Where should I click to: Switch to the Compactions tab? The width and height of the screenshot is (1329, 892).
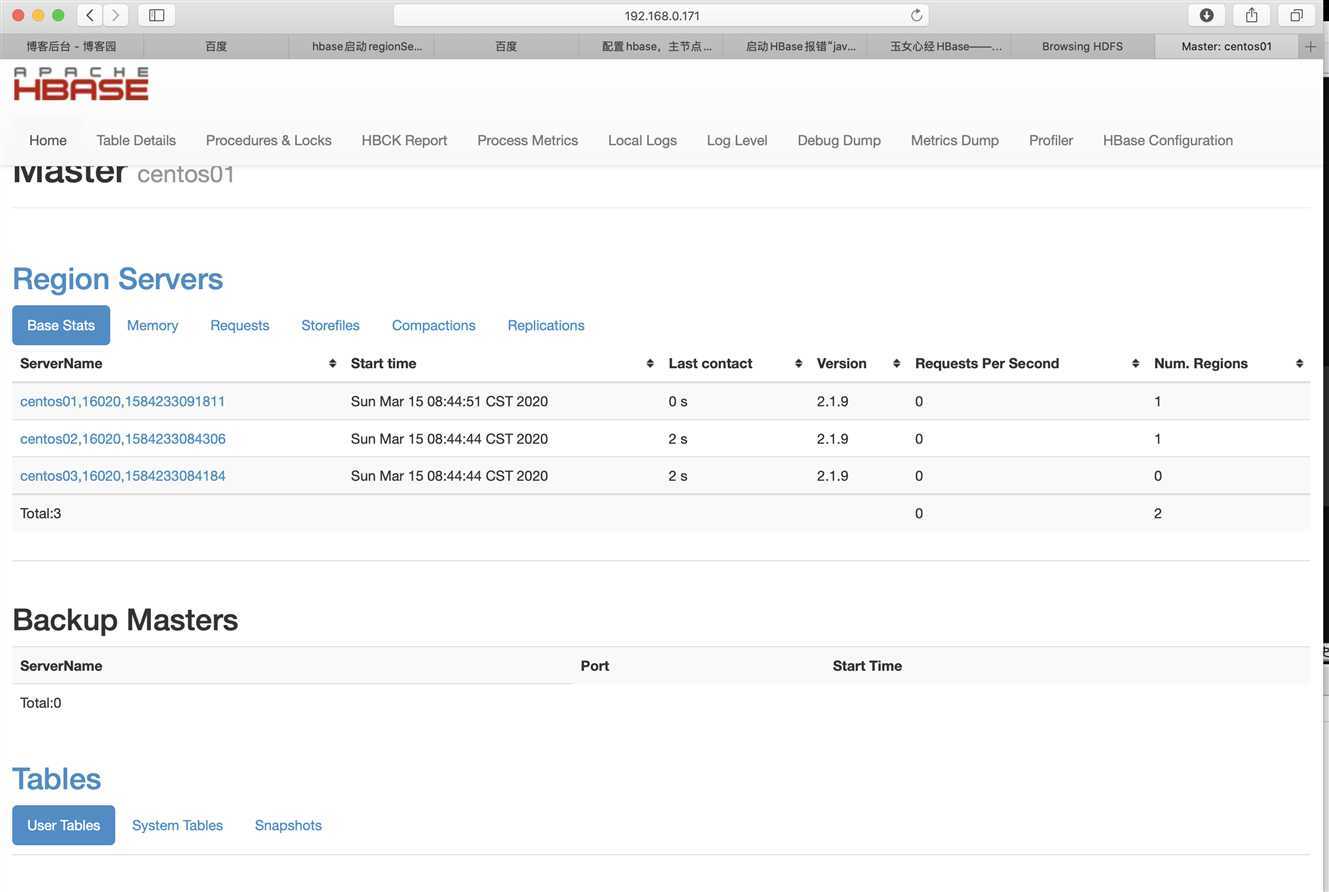434,325
